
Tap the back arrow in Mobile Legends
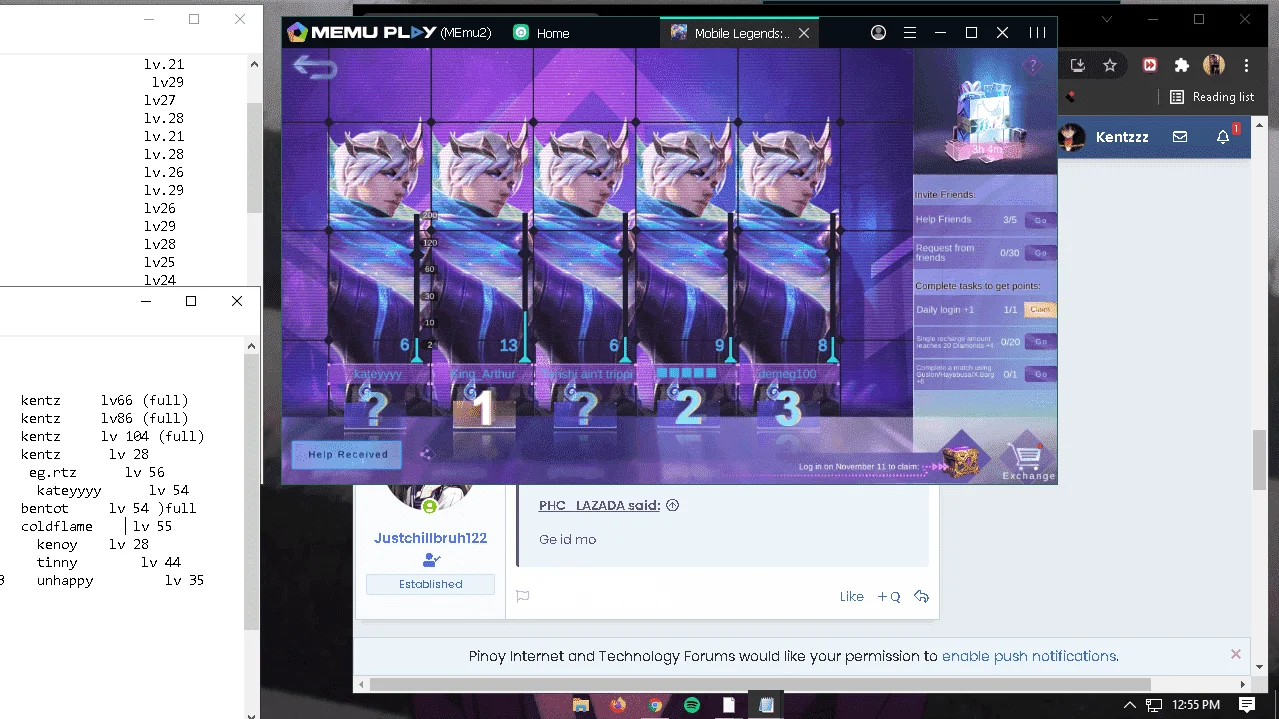coord(315,68)
